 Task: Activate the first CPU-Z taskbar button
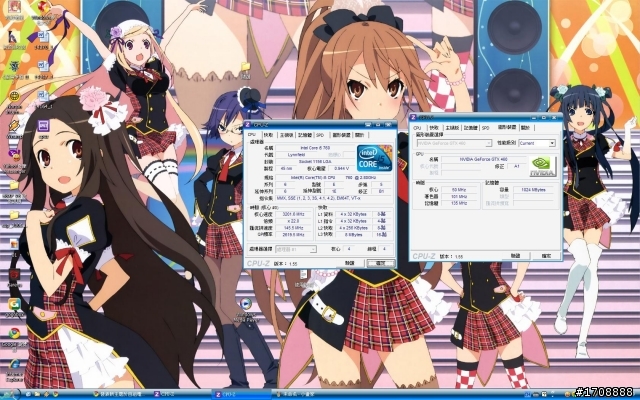pos(182,394)
